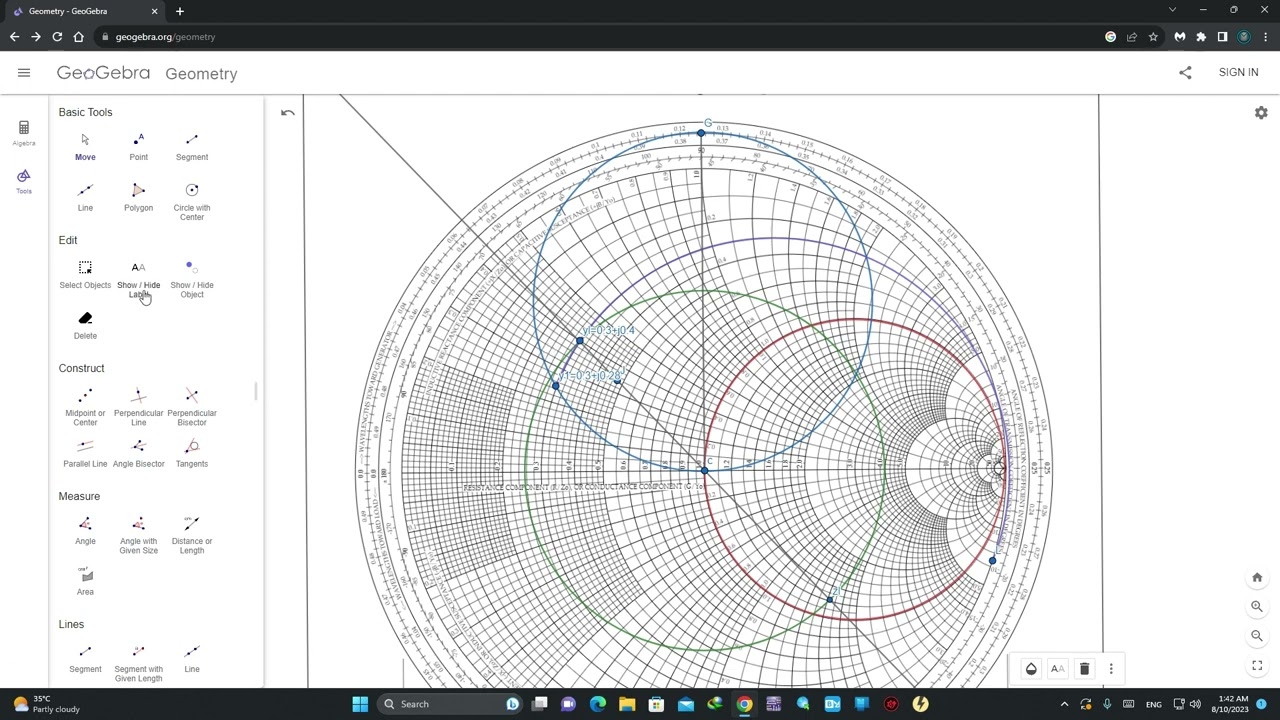Select the Y1=0.3+j0.4 point on the chart

coord(579,342)
